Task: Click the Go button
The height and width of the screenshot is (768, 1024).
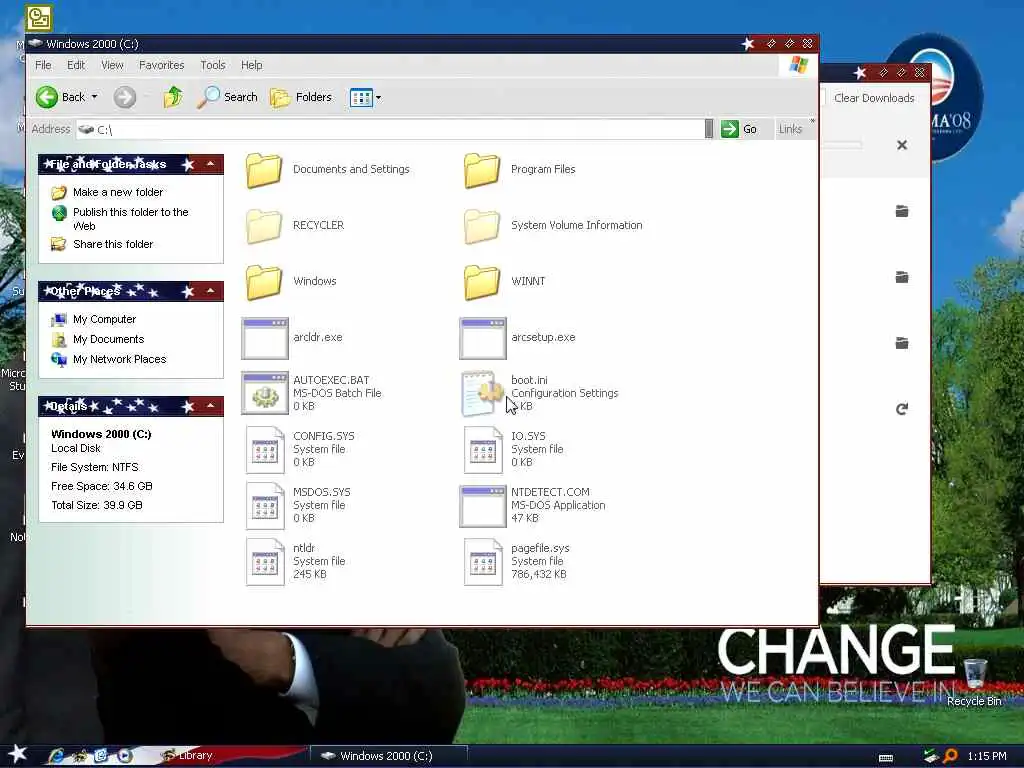Action: [739, 129]
